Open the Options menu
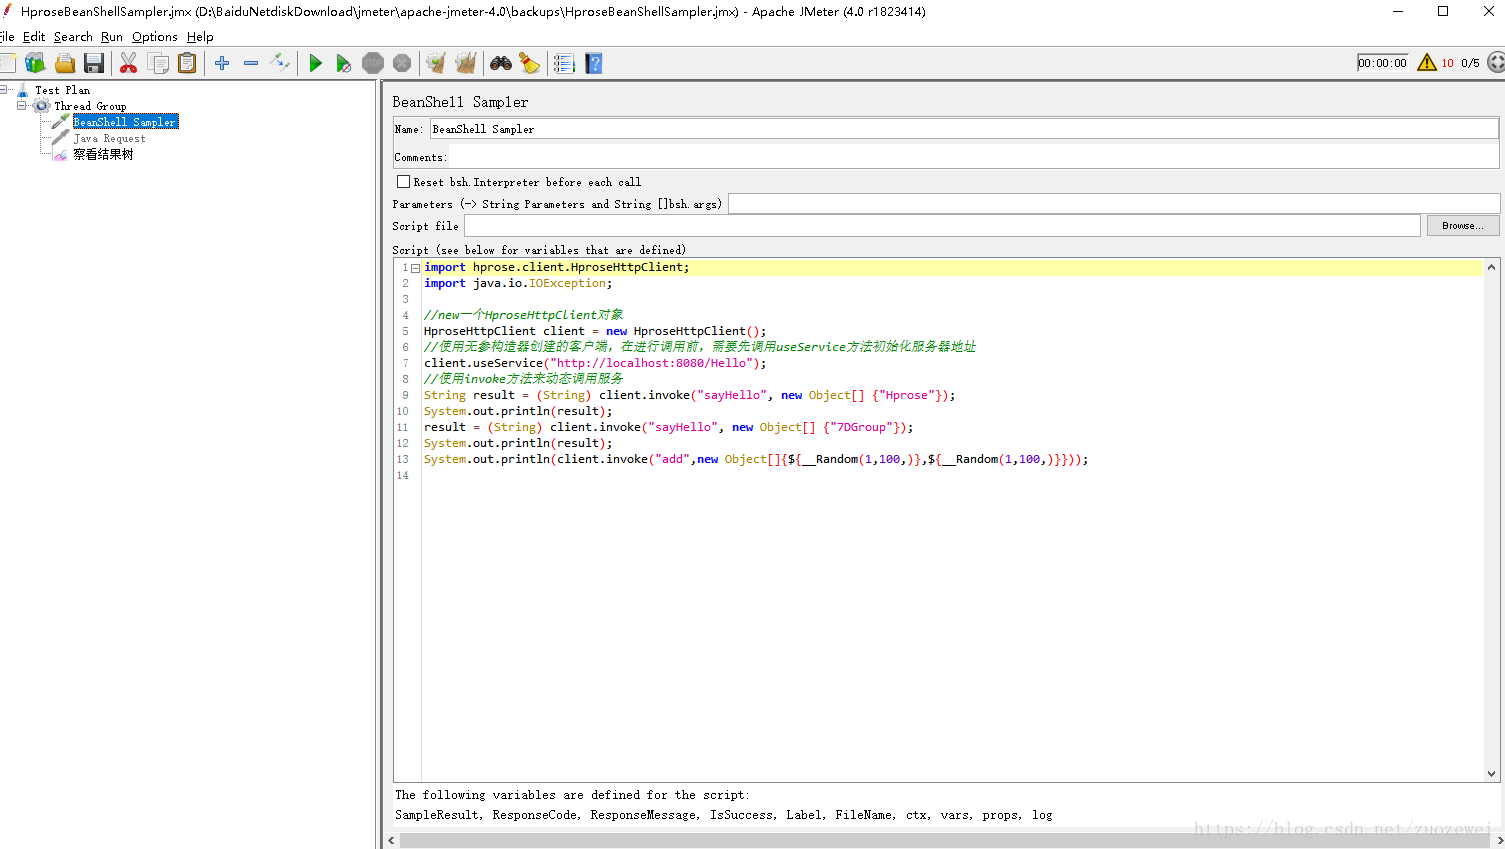1505x849 pixels. [154, 37]
